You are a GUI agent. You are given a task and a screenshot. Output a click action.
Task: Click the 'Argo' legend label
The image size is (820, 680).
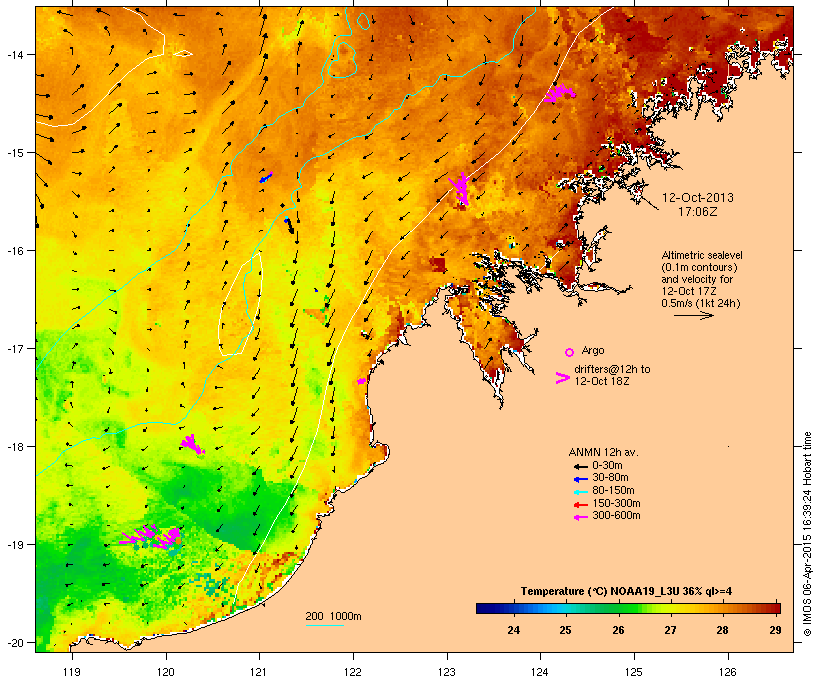click(x=593, y=350)
